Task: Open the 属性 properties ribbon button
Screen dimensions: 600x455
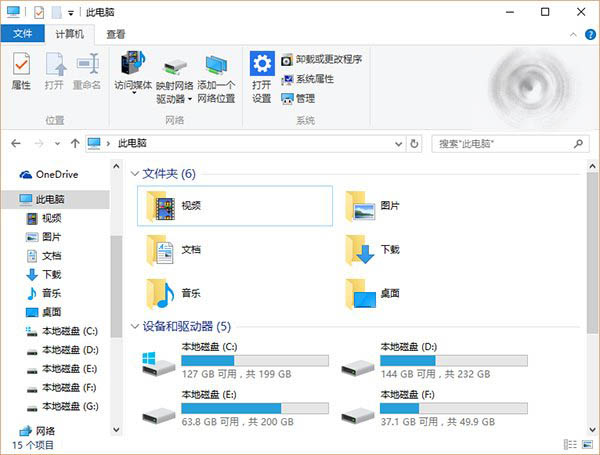Action: [x=21, y=71]
